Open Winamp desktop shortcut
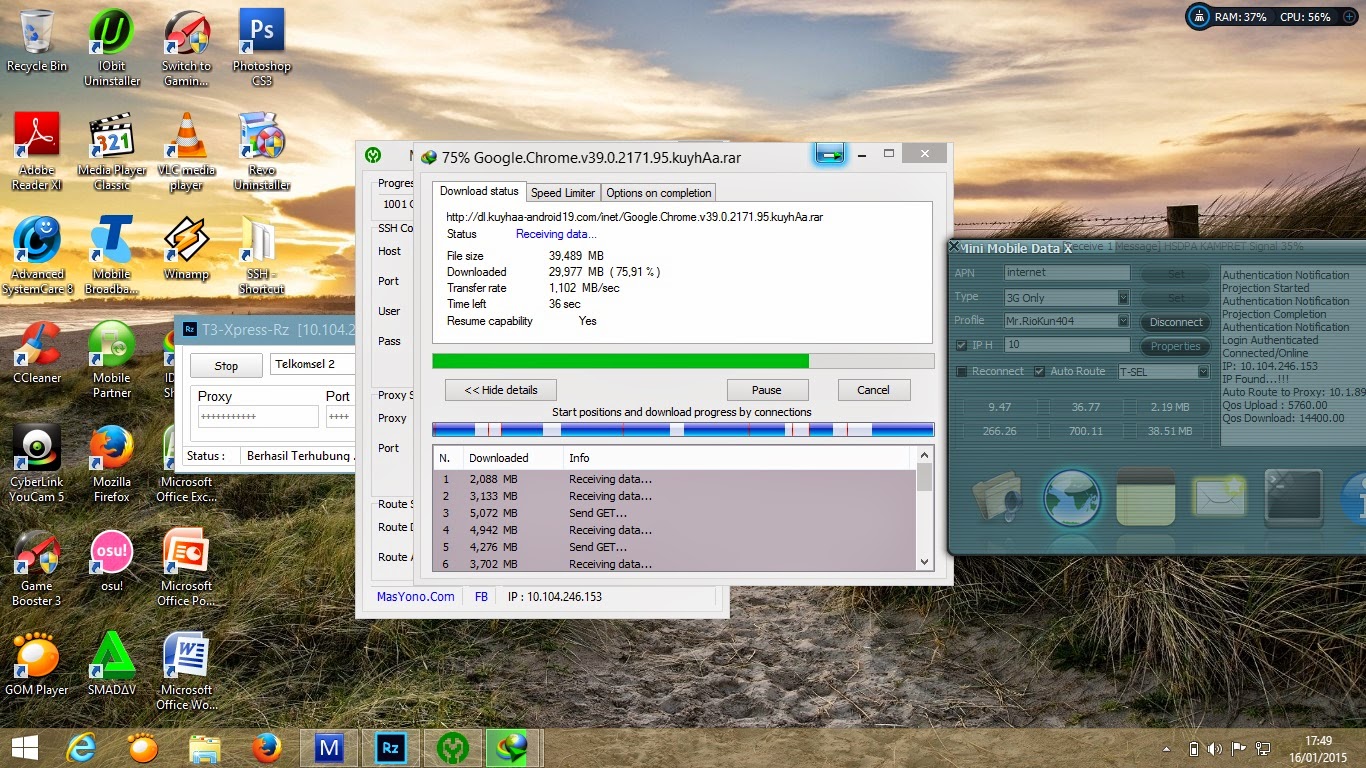 [x=187, y=248]
